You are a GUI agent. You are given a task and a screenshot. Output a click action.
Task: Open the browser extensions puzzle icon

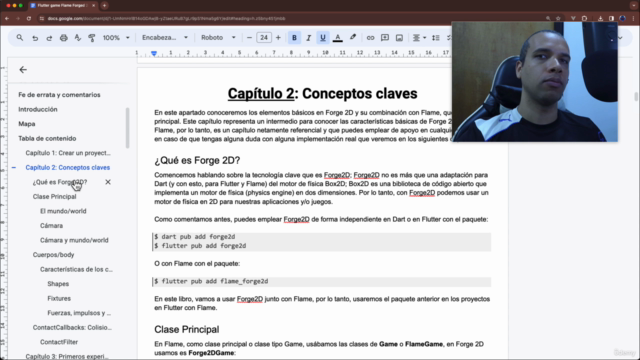pos(584,18)
